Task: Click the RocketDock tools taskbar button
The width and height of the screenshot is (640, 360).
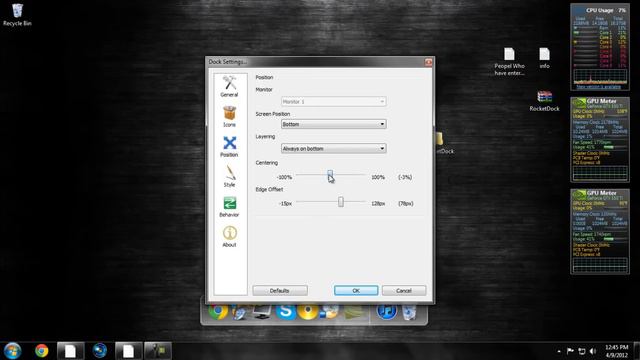Action: click(158, 351)
